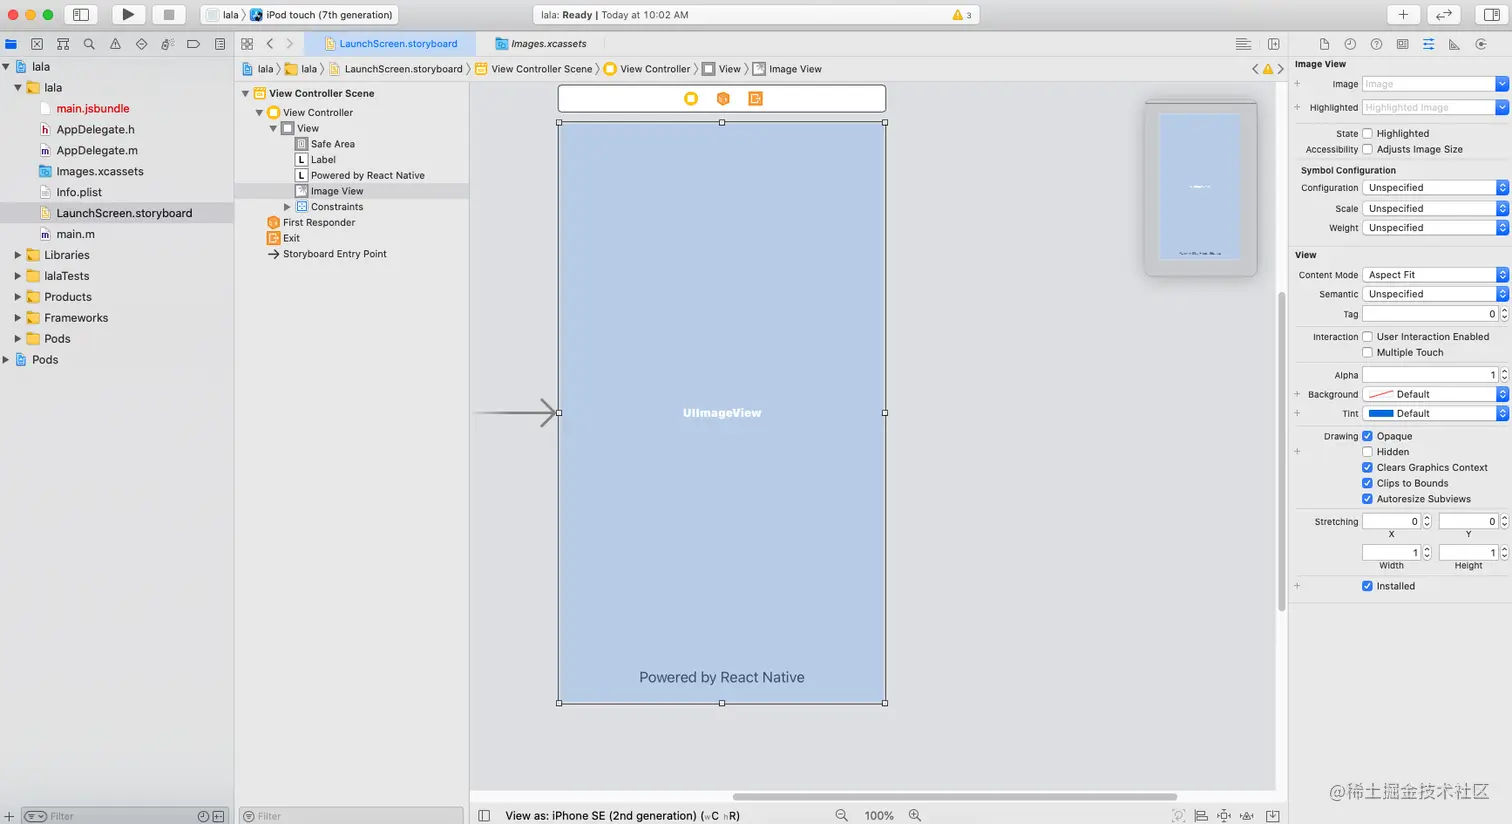Show the Report navigator

point(220,44)
